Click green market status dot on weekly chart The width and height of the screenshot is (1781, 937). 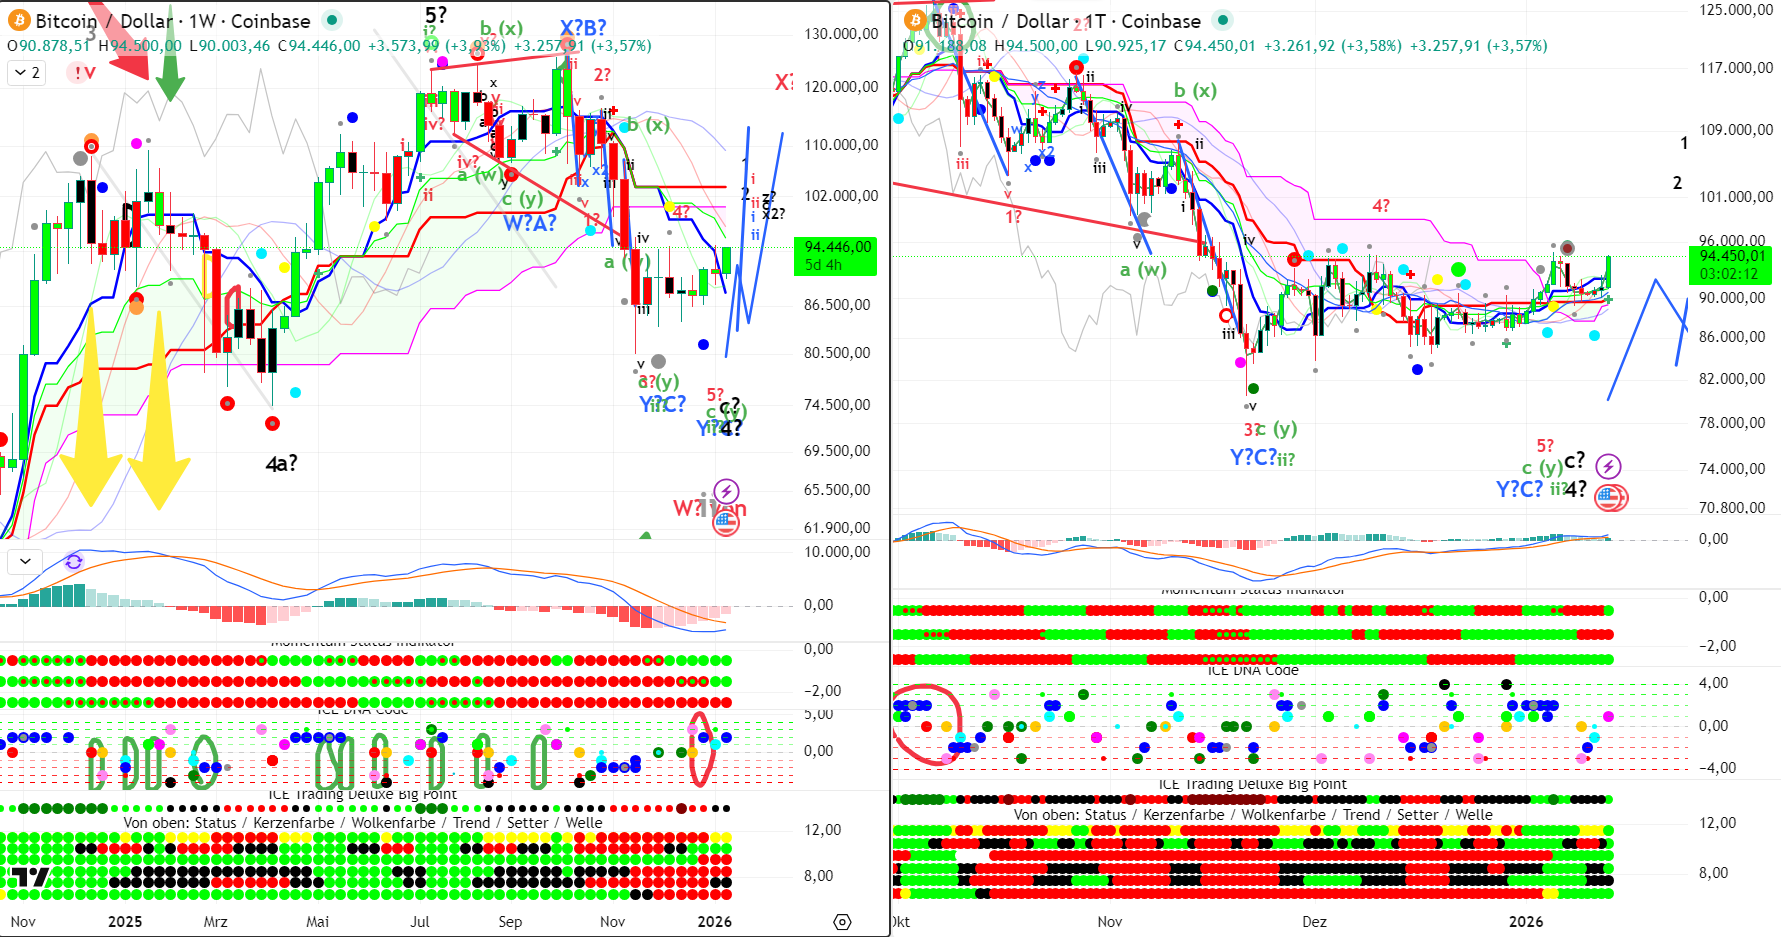(x=333, y=20)
